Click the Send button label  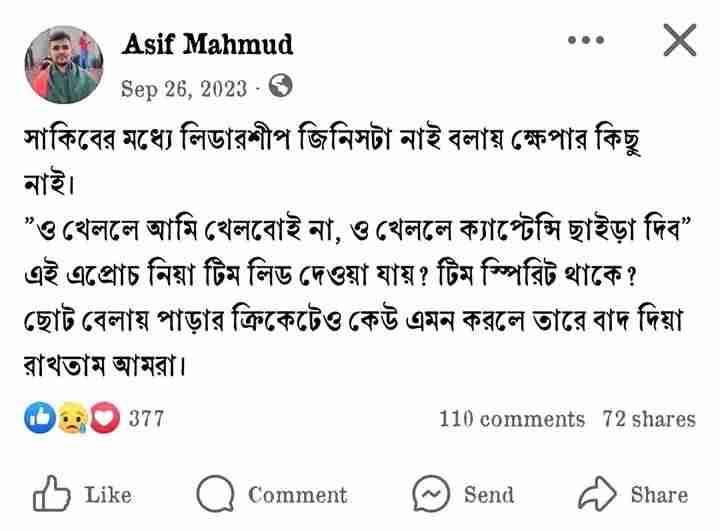point(489,495)
